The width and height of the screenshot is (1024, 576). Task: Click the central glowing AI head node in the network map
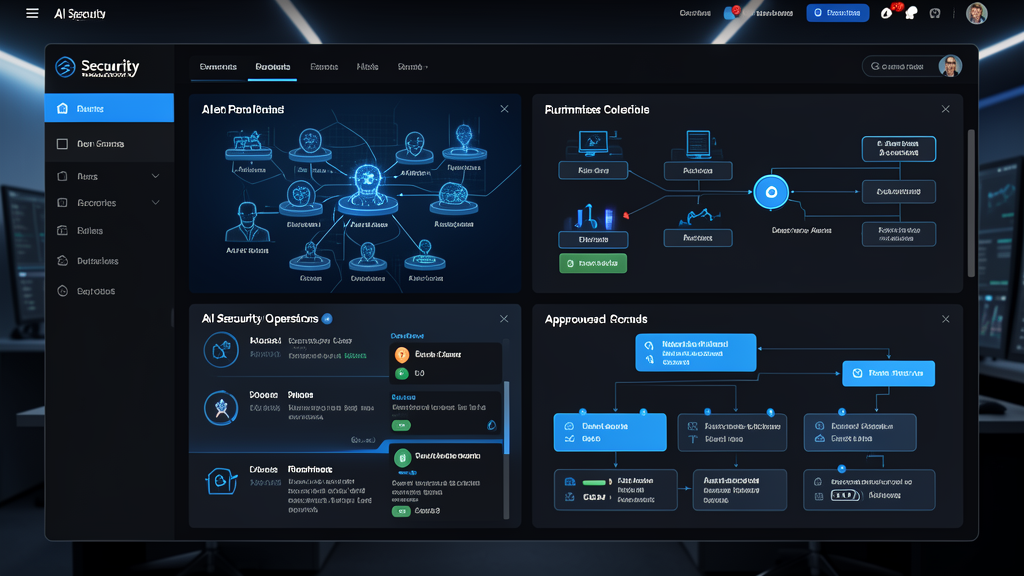(368, 186)
